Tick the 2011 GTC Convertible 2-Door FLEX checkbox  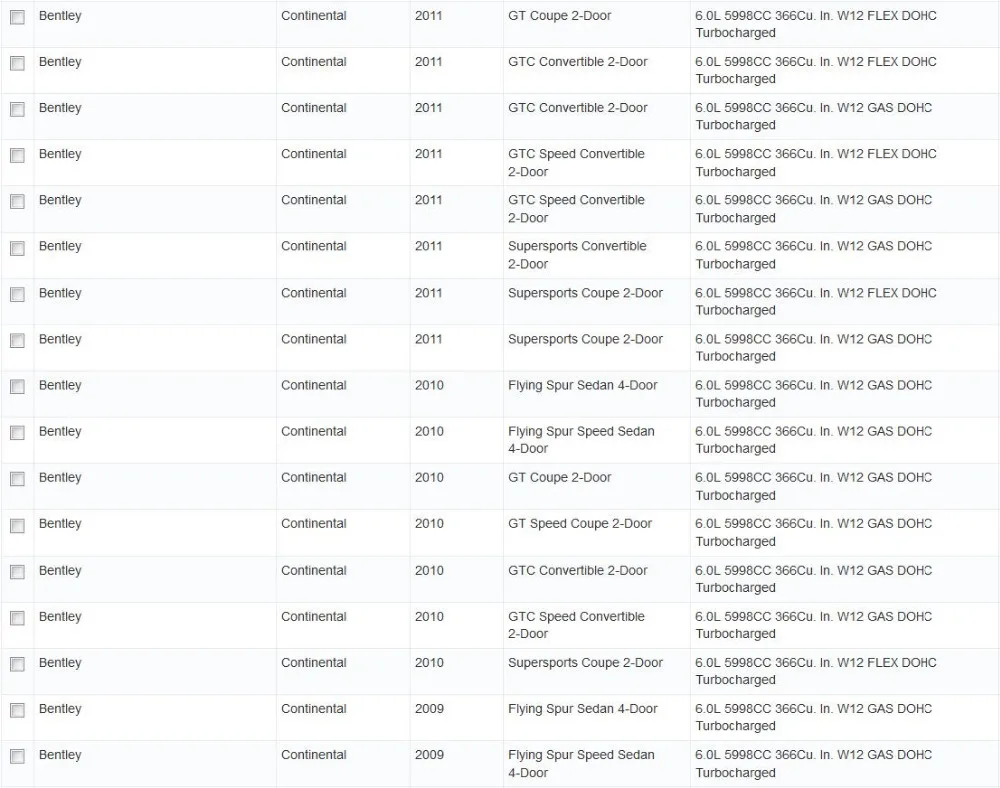17,63
